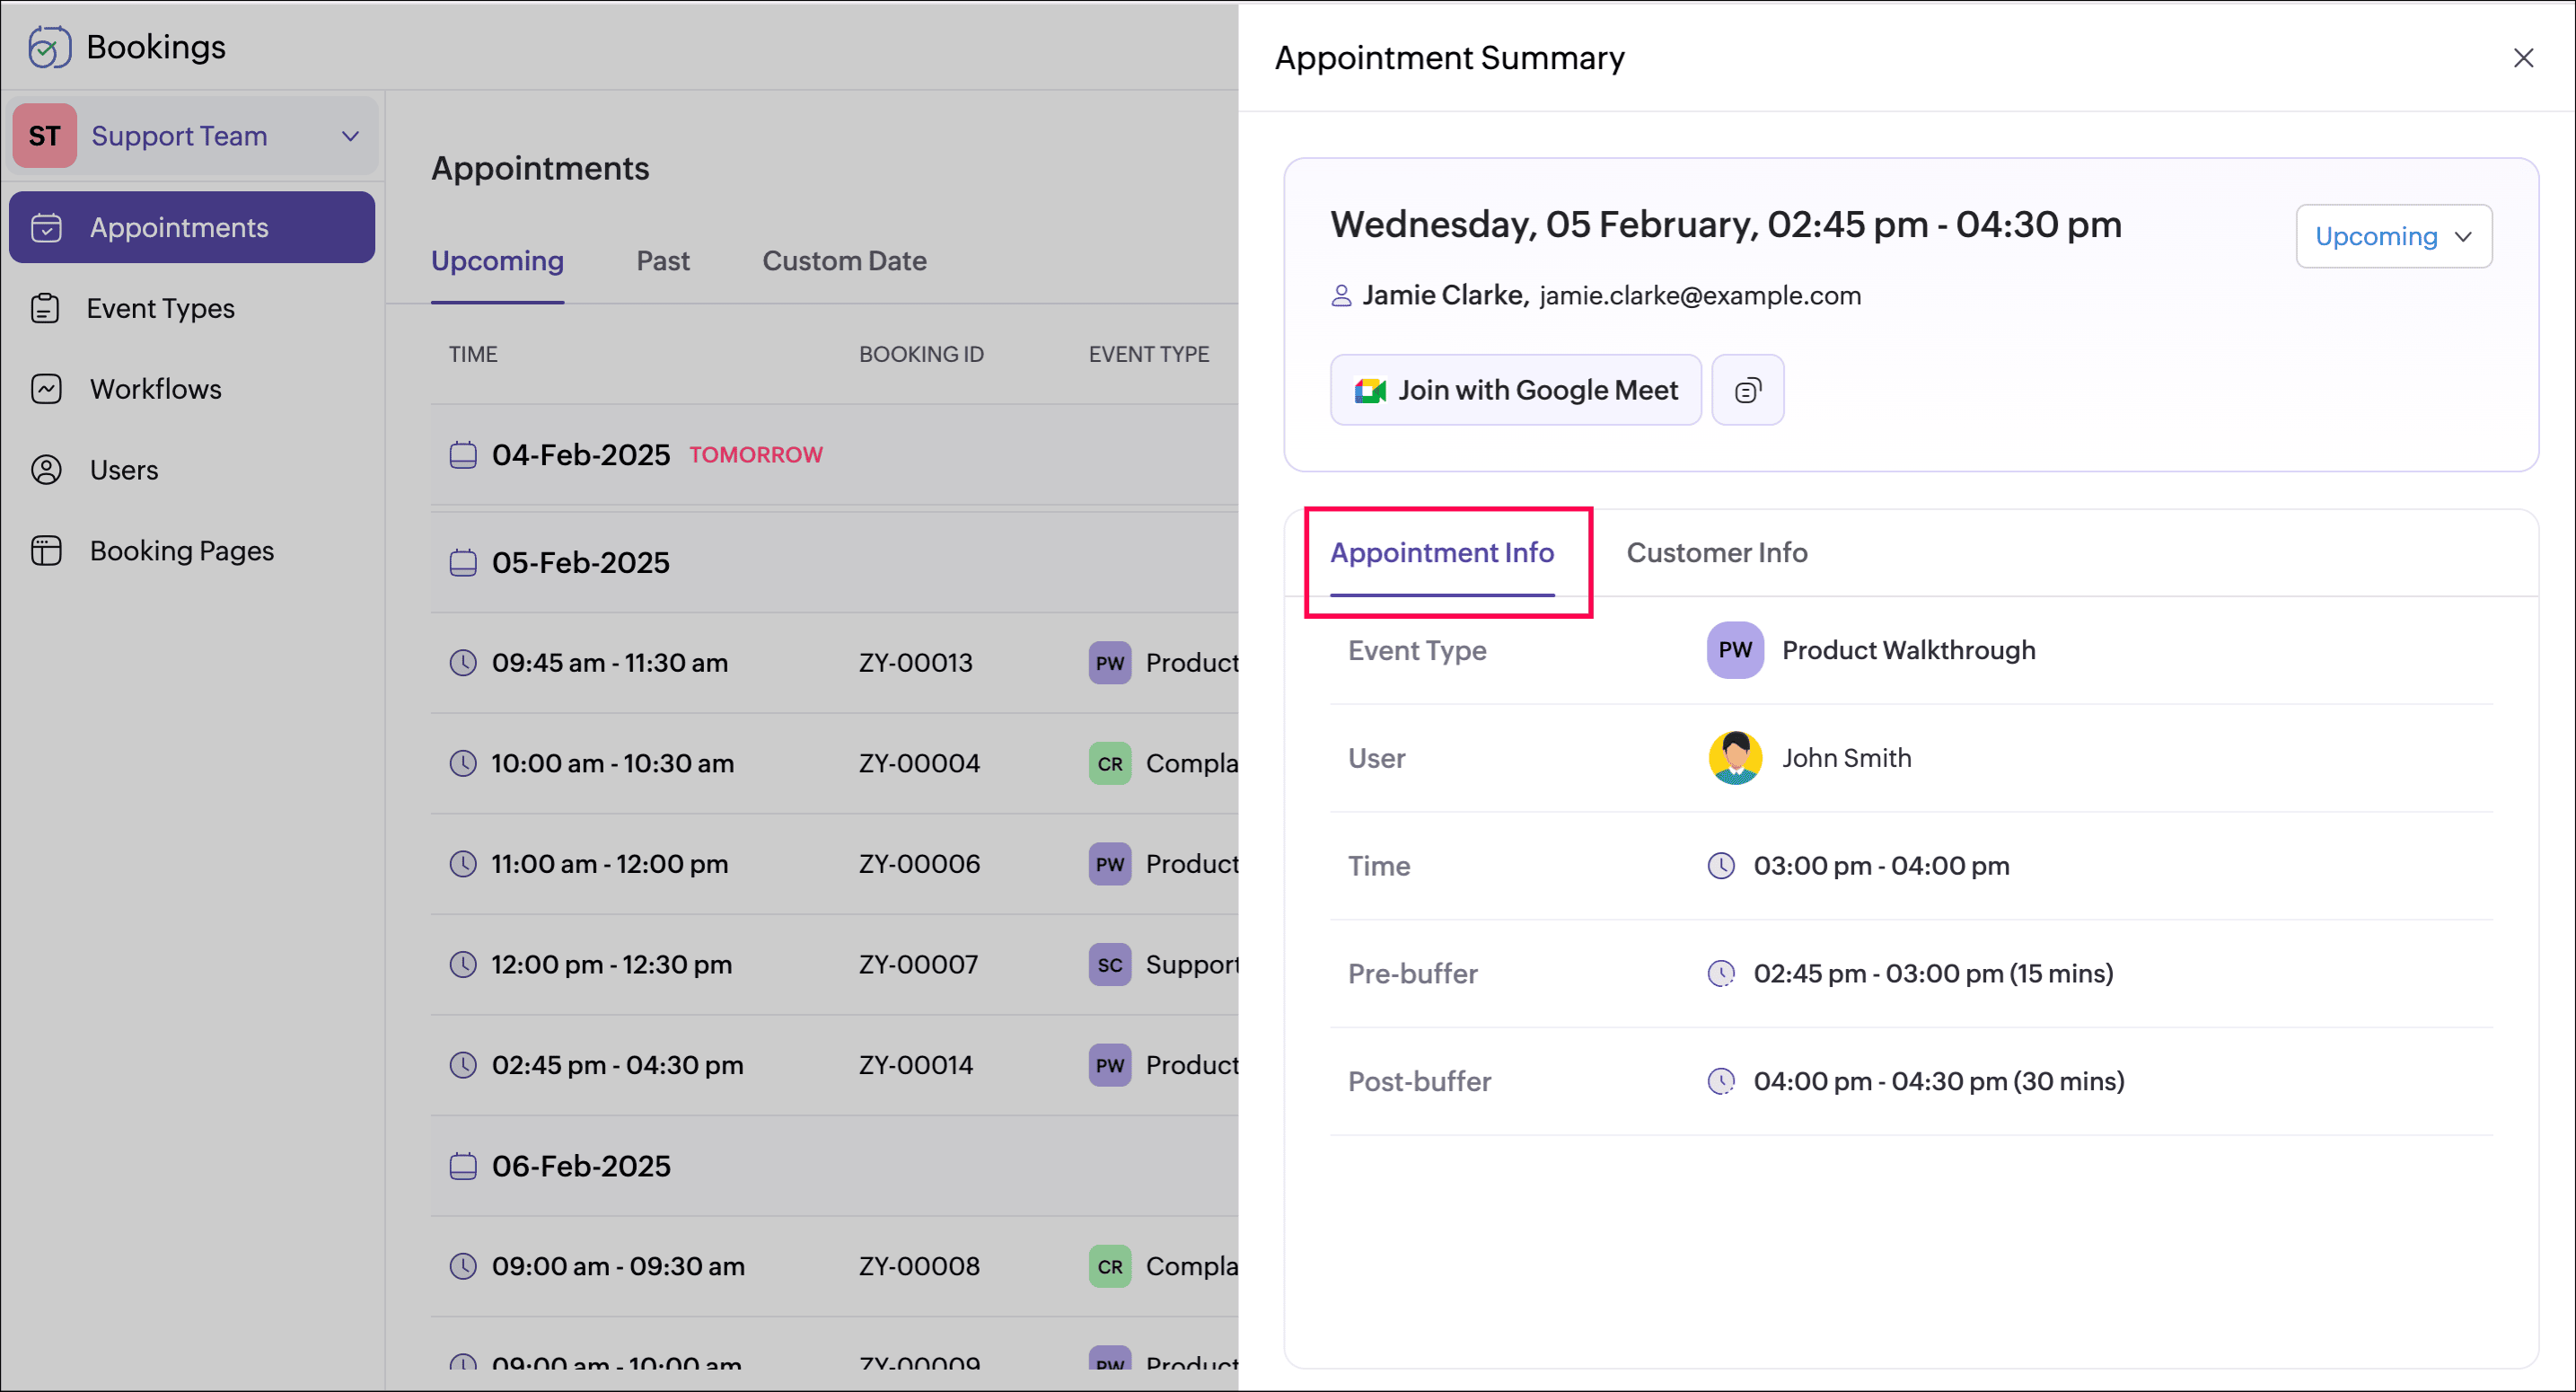Click booking ID ZY-00006
This screenshot has width=2576, height=1392.
920,864
